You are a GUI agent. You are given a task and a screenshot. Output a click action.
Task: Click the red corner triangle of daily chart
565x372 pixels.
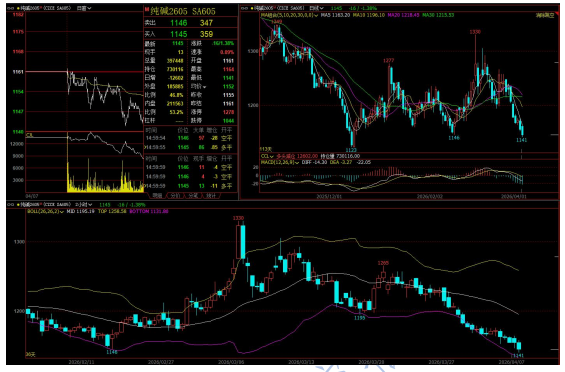(557, 13)
